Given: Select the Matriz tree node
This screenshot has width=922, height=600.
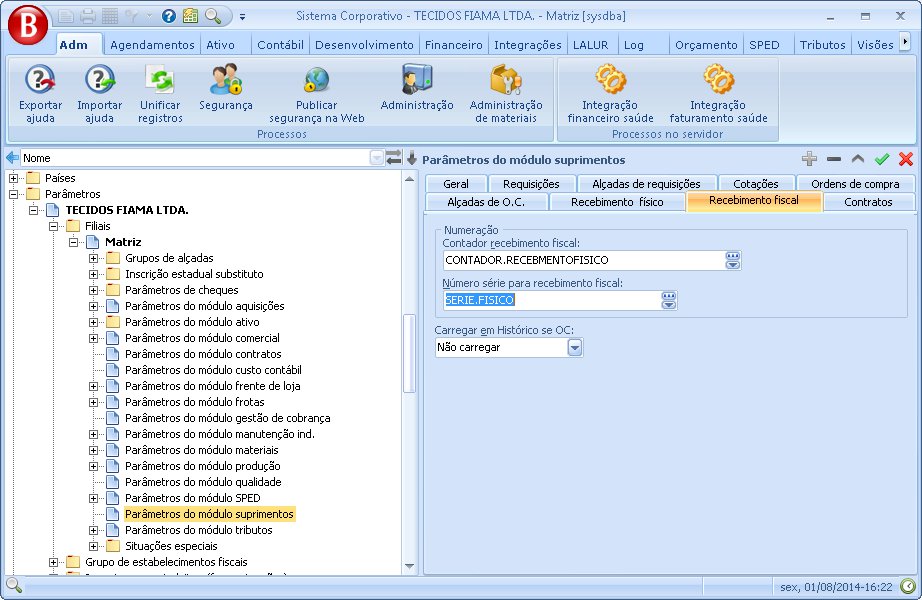Looking at the screenshot, I should pyautogui.click(x=123, y=242).
